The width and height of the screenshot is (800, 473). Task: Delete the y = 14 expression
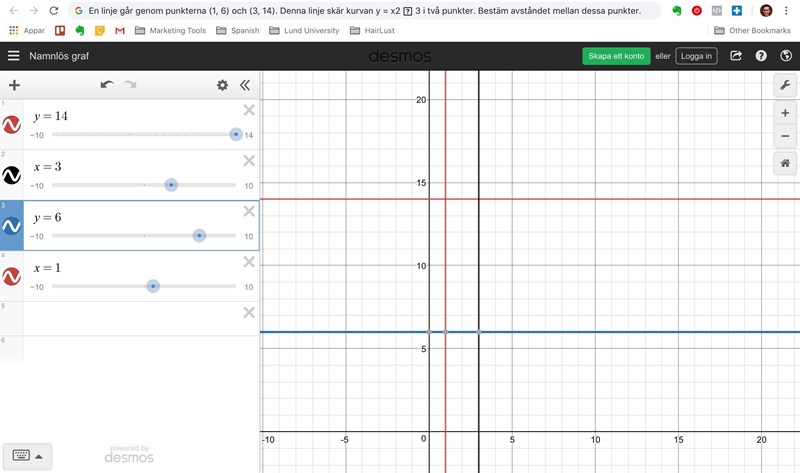click(x=249, y=110)
